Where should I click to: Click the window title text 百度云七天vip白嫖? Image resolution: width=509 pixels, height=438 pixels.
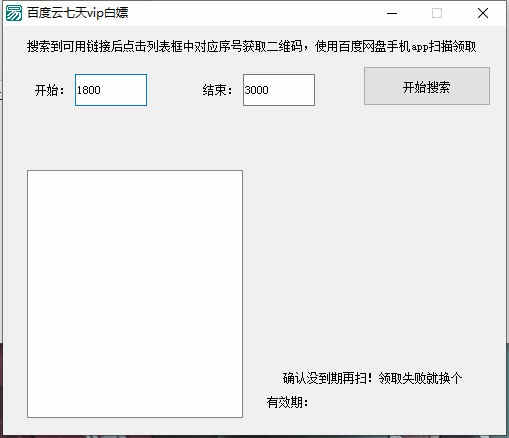[77, 13]
